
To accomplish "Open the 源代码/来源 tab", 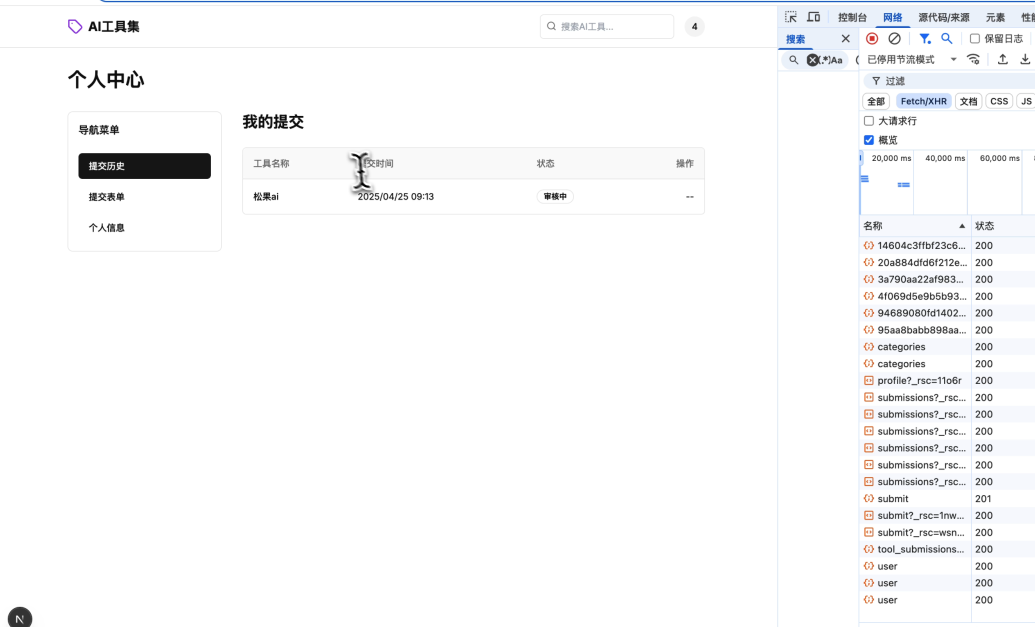I will click(x=943, y=17).
